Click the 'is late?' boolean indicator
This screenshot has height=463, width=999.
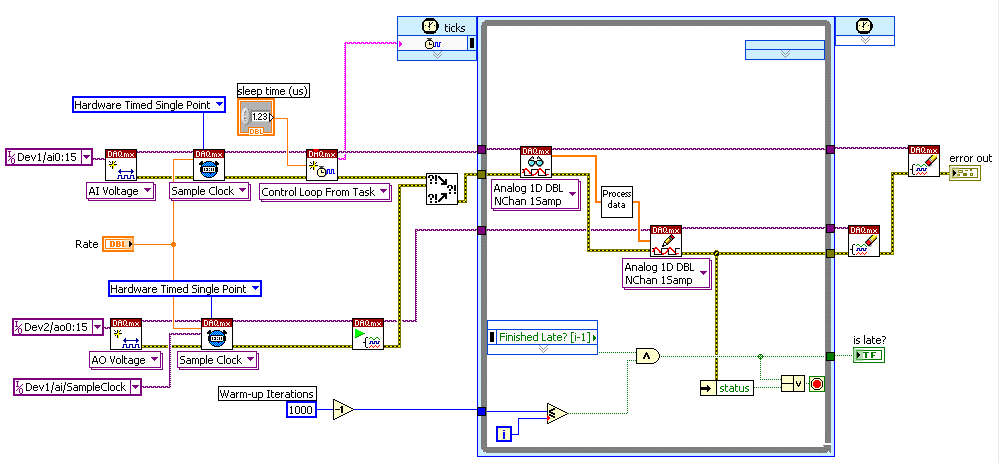(x=867, y=355)
